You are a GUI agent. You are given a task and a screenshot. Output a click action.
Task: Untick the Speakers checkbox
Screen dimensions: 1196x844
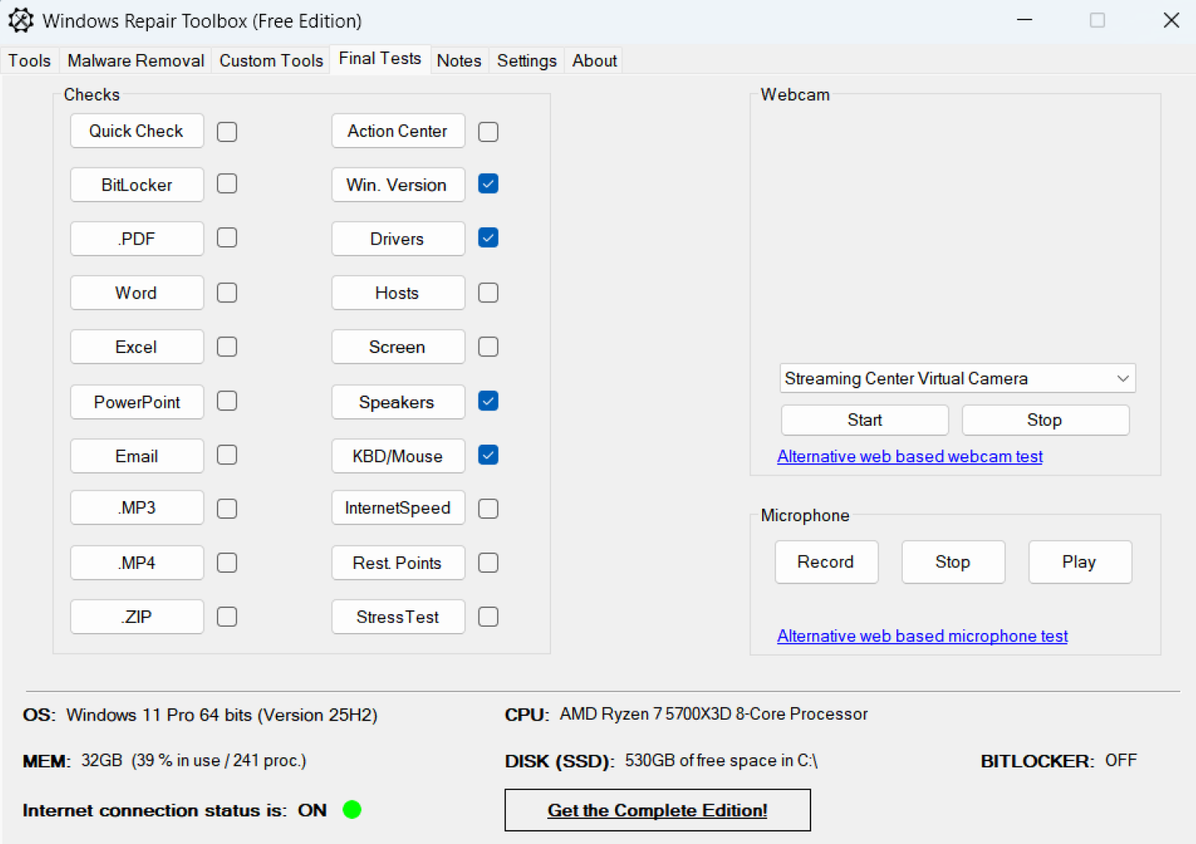(x=488, y=401)
